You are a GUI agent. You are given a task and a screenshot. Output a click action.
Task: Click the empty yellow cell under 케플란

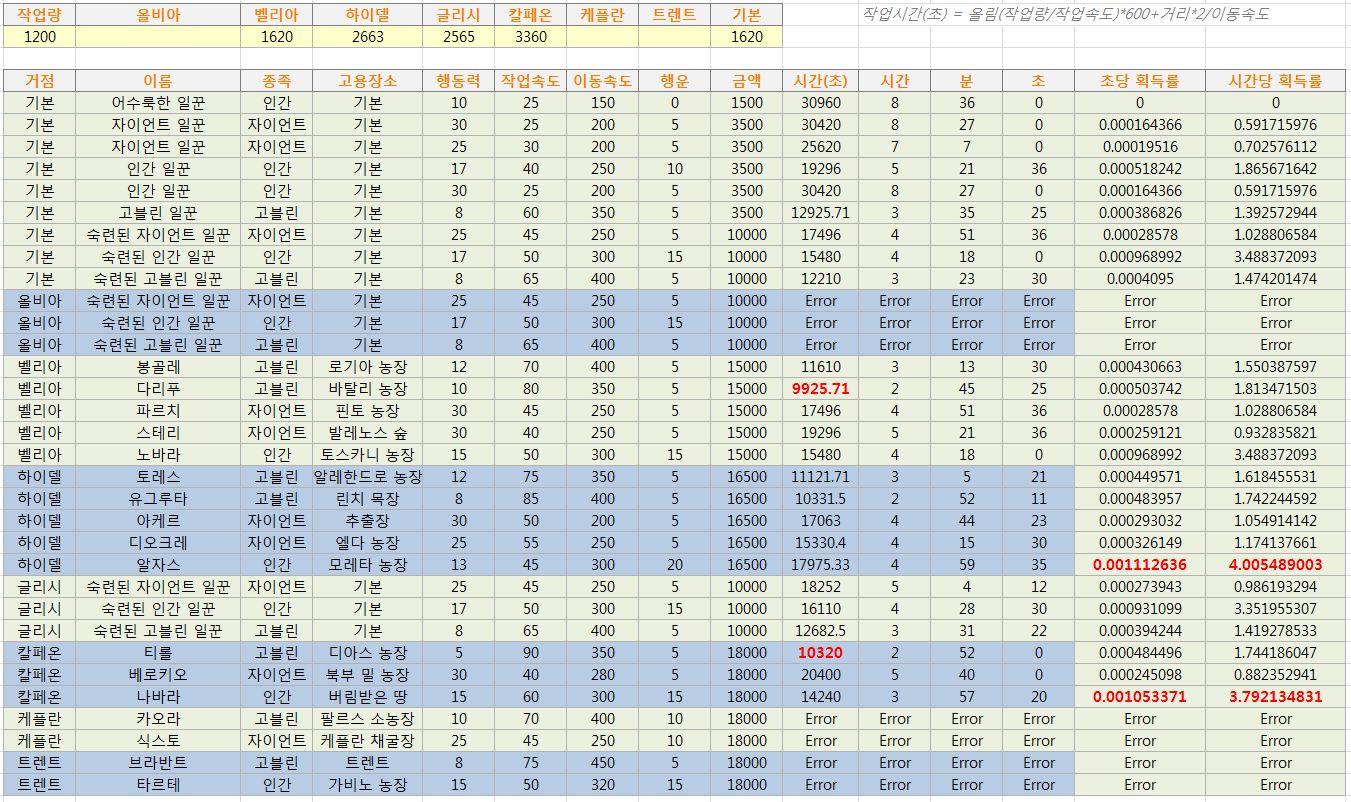[x=602, y=37]
